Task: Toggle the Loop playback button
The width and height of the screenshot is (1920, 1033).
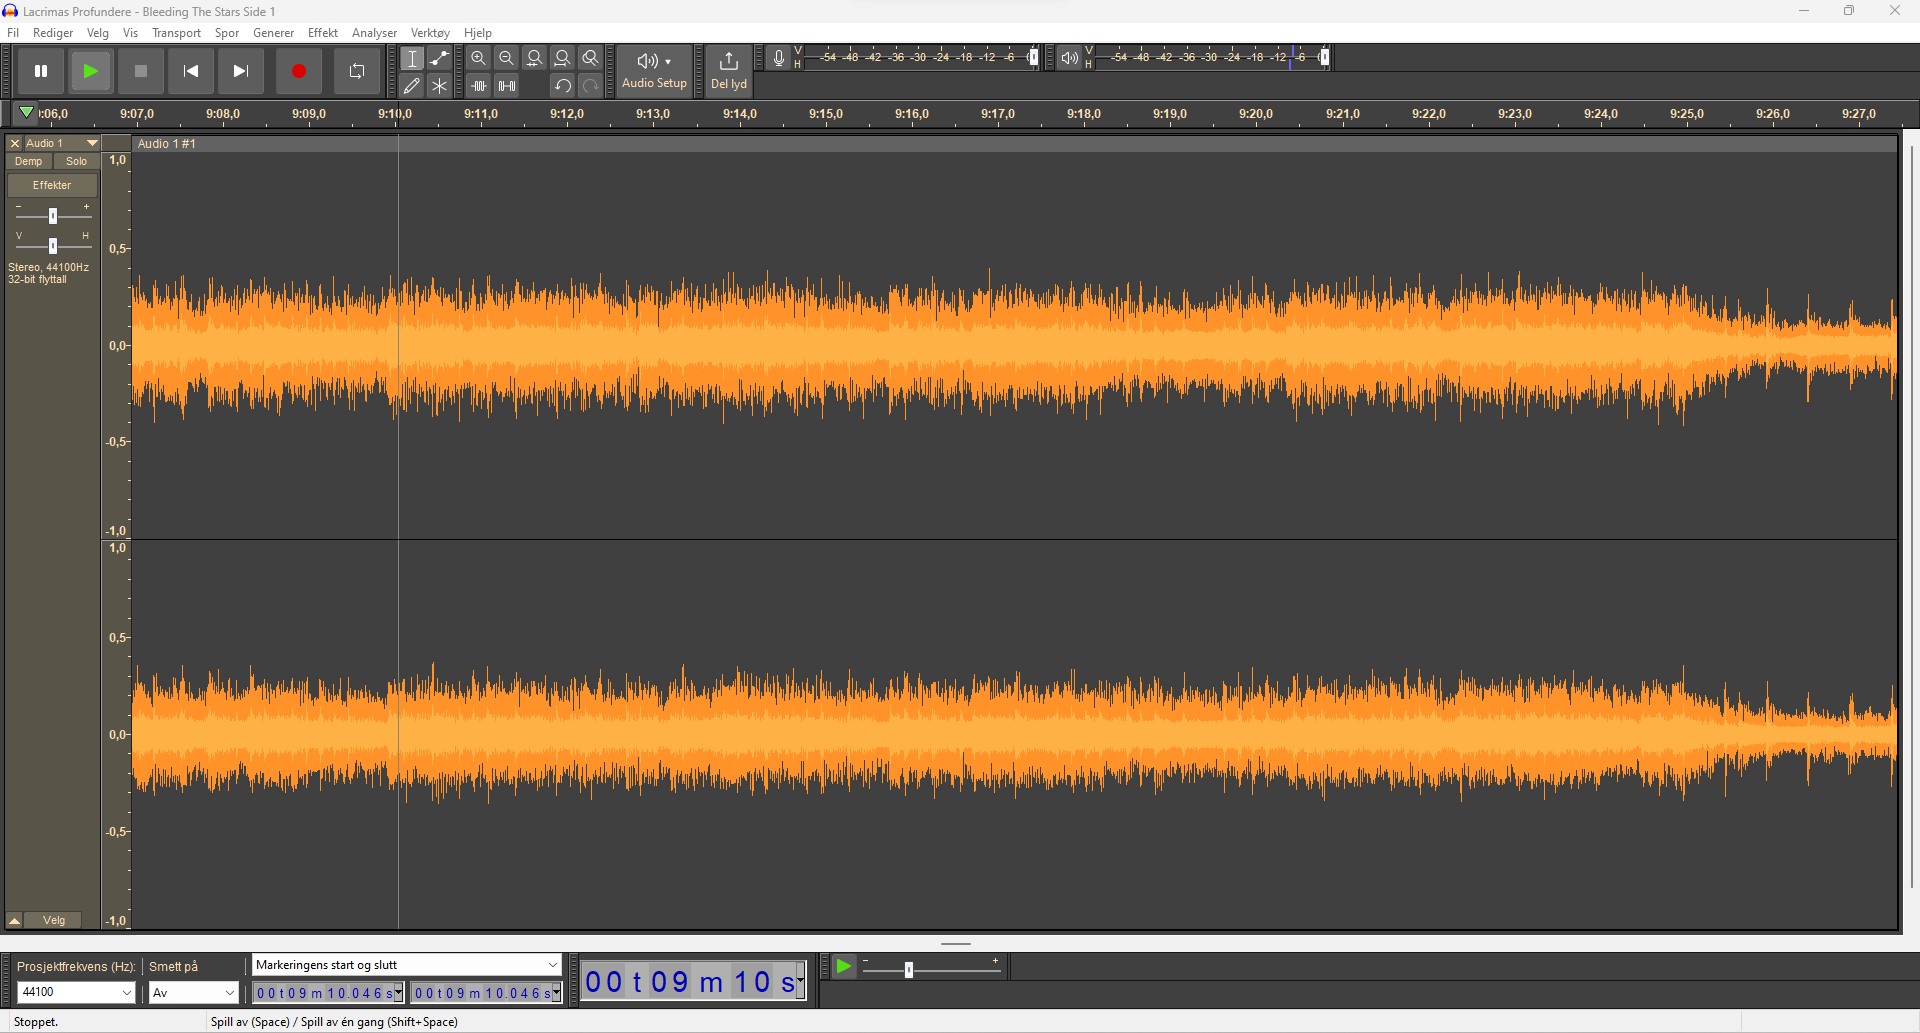Action: (357, 71)
